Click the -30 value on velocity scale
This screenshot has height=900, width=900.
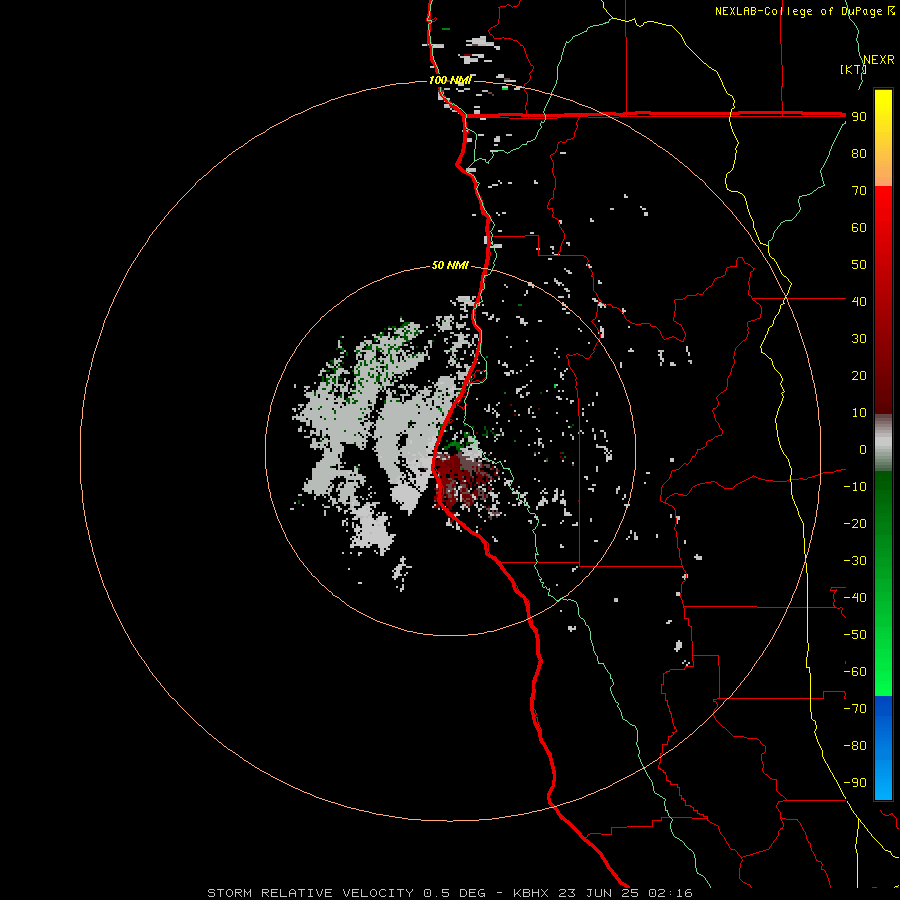click(x=855, y=561)
